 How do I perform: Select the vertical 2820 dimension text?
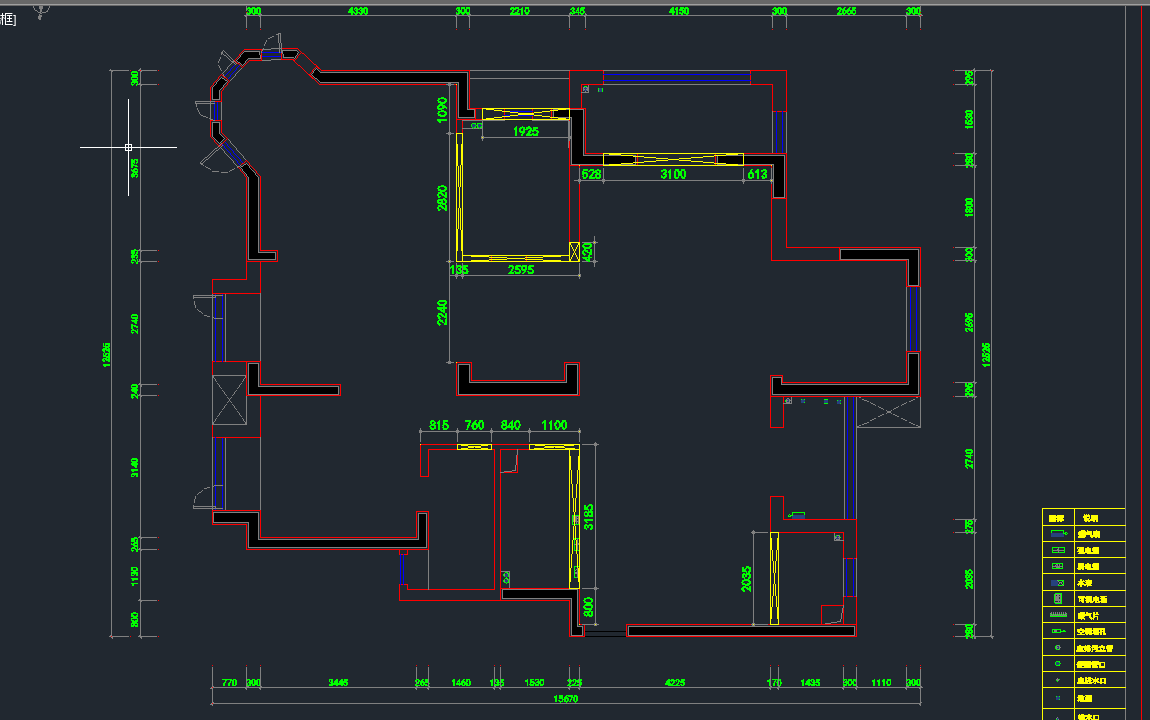click(x=442, y=198)
